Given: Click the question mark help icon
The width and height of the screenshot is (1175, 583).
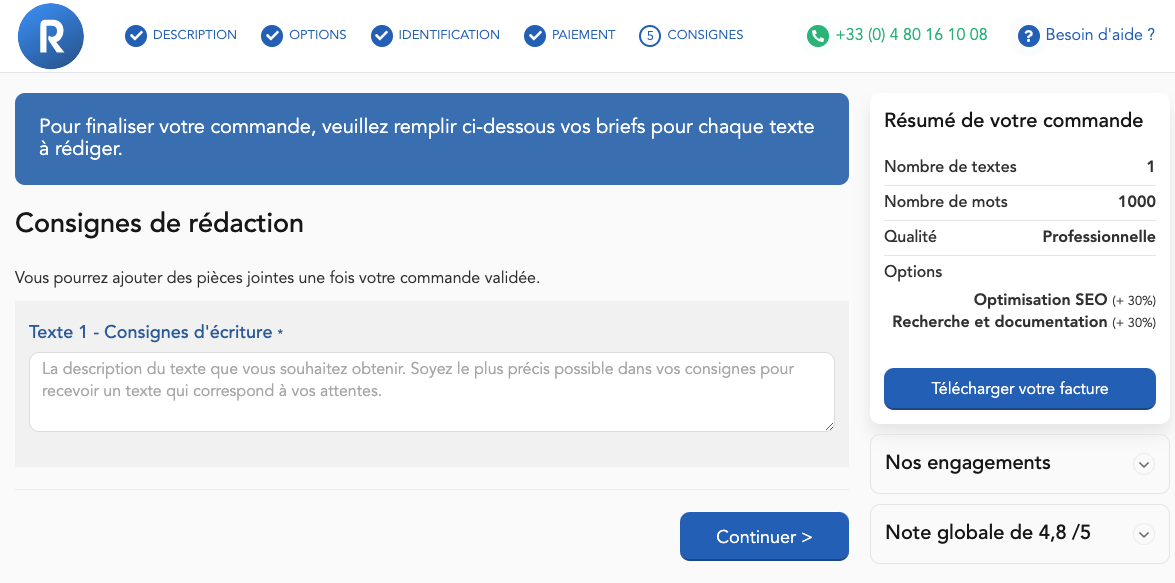Looking at the screenshot, I should [x=1029, y=35].
